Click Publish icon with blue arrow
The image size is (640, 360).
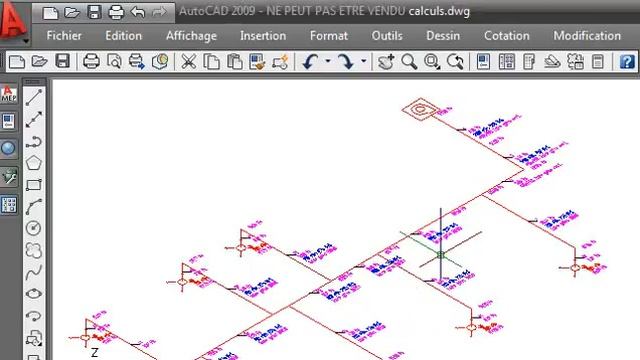click(137, 62)
